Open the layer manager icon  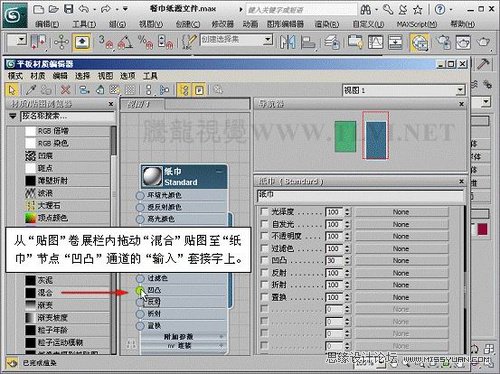(x=332, y=42)
